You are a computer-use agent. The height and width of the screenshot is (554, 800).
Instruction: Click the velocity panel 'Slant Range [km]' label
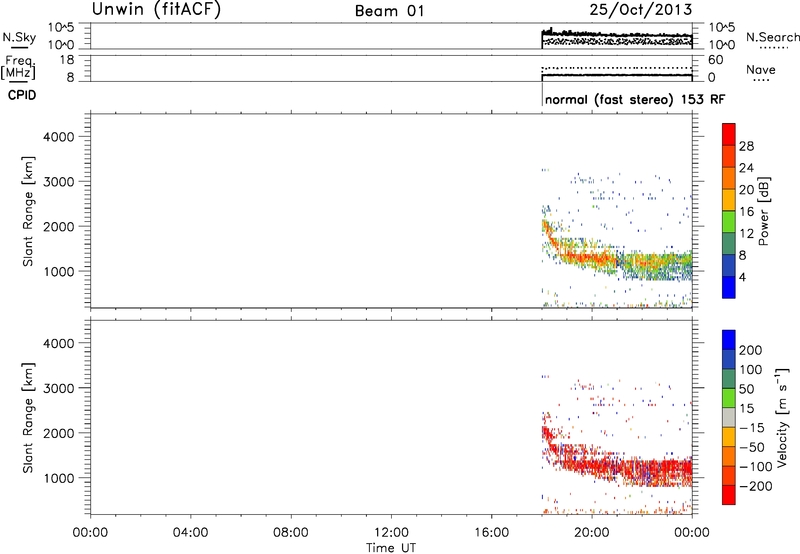tap(28, 418)
